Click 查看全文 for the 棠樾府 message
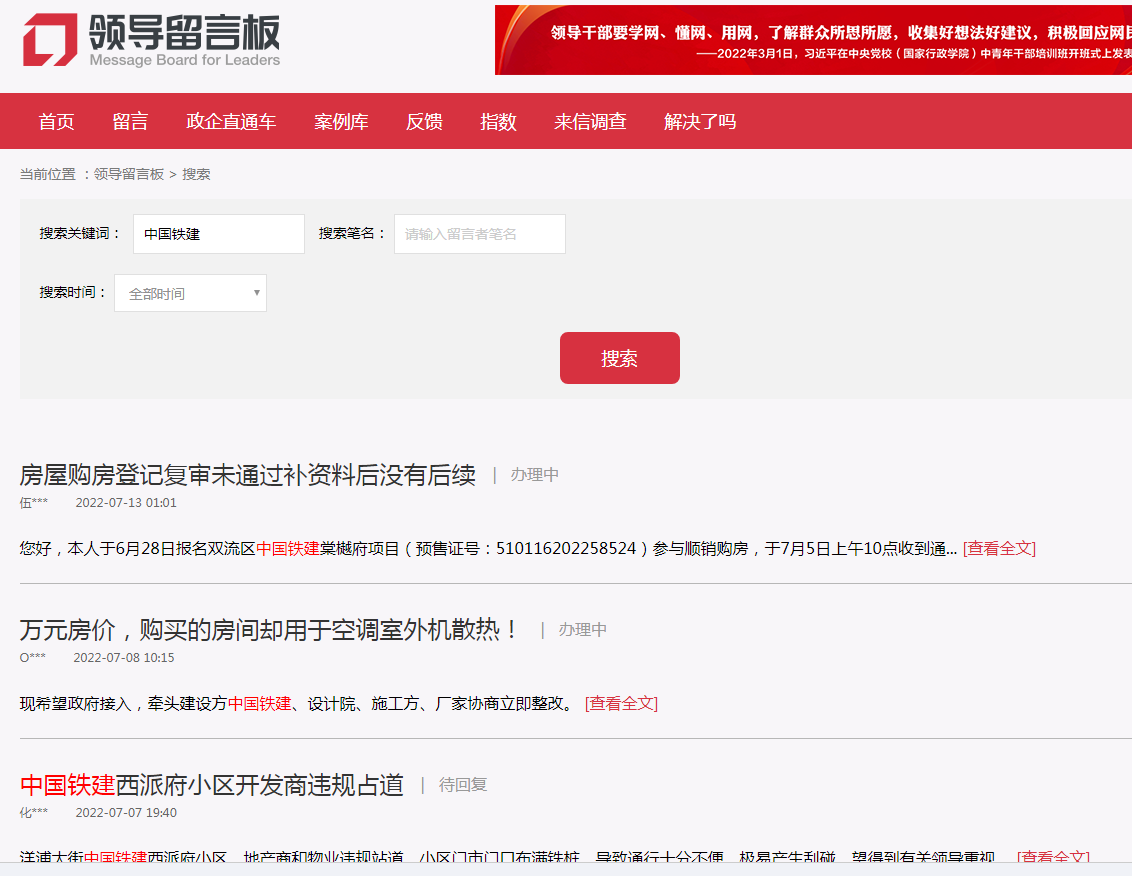The height and width of the screenshot is (876, 1132). 999,549
